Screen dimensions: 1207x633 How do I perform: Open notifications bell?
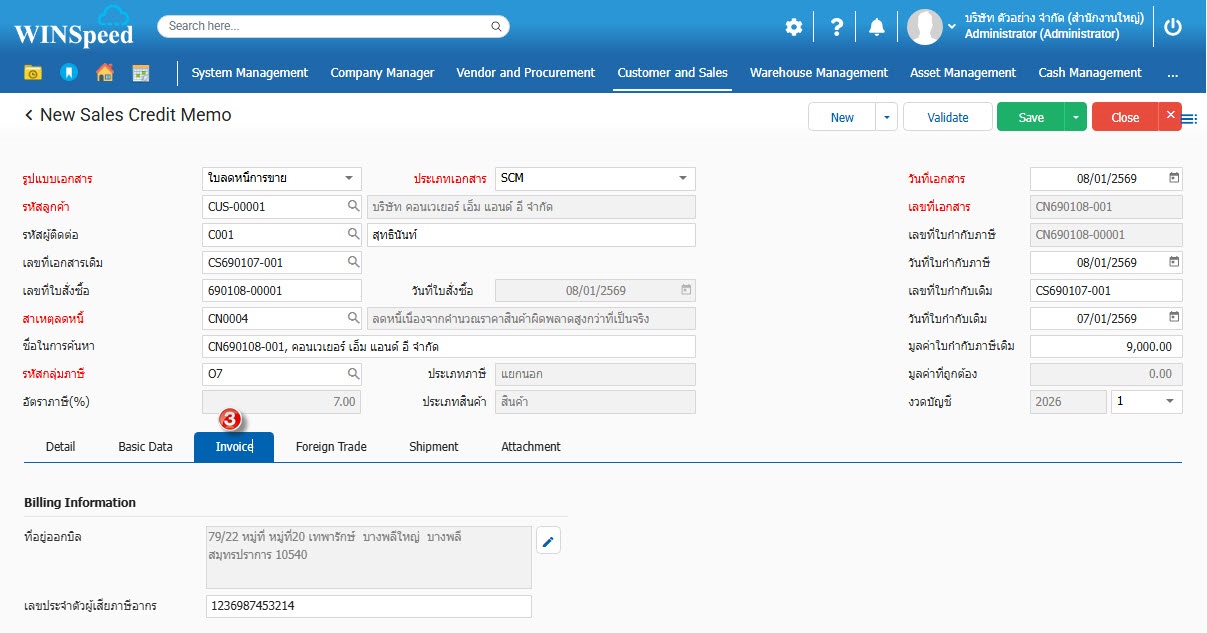click(876, 27)
